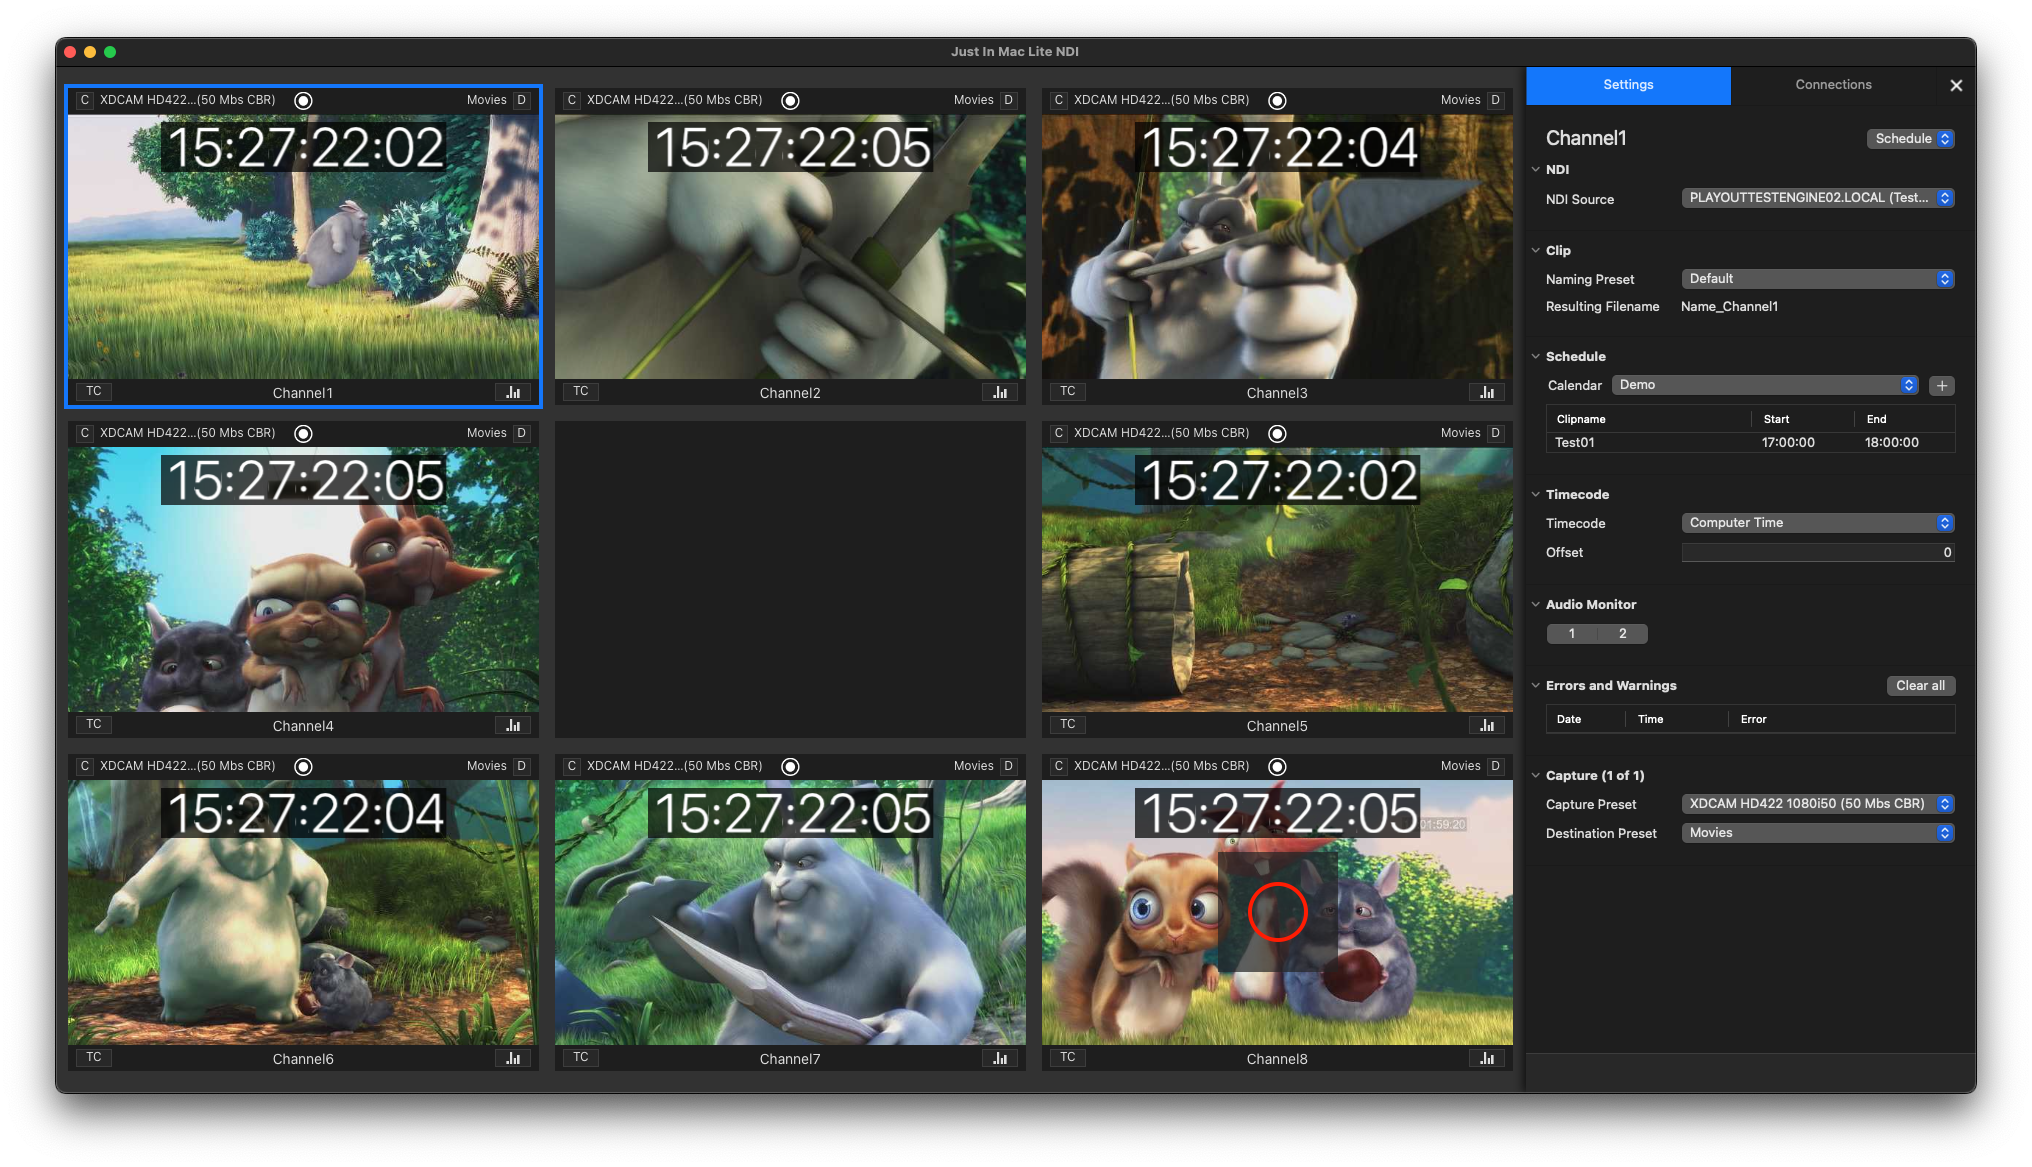Screen dimensions: 2032x1167
Task: Open audio meters icon for Channel7
Action: (x=1000, y=1058)
